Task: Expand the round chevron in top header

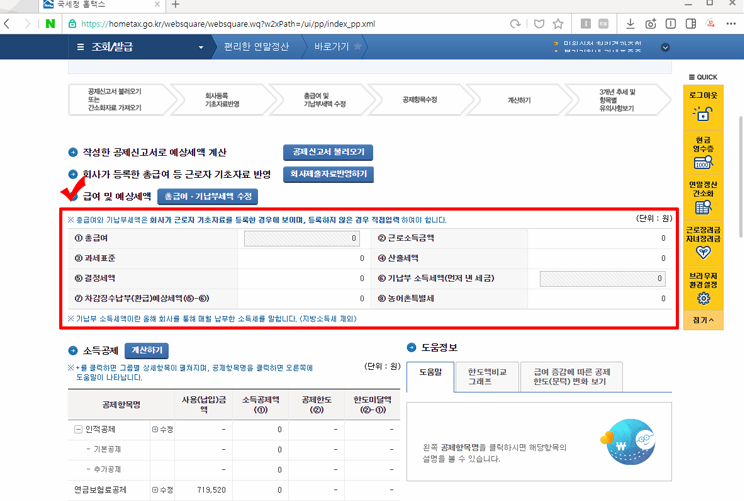Action: tap(665, 47)
